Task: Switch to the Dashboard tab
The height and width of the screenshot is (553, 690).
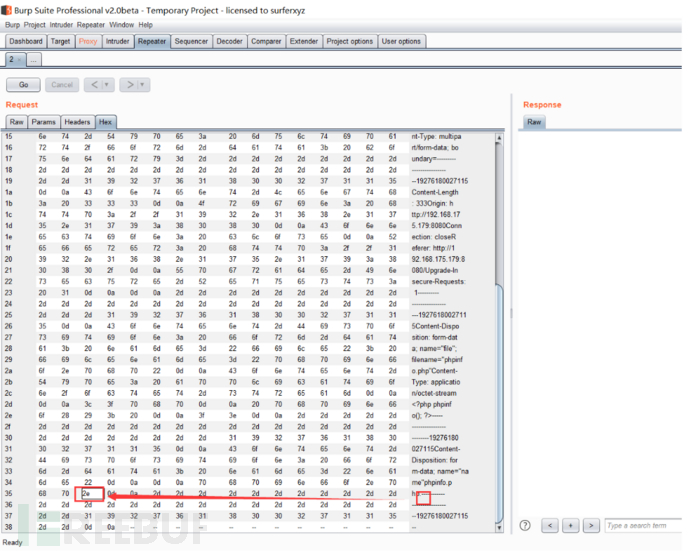Action: pyautogui.click(x=26, y=41)
